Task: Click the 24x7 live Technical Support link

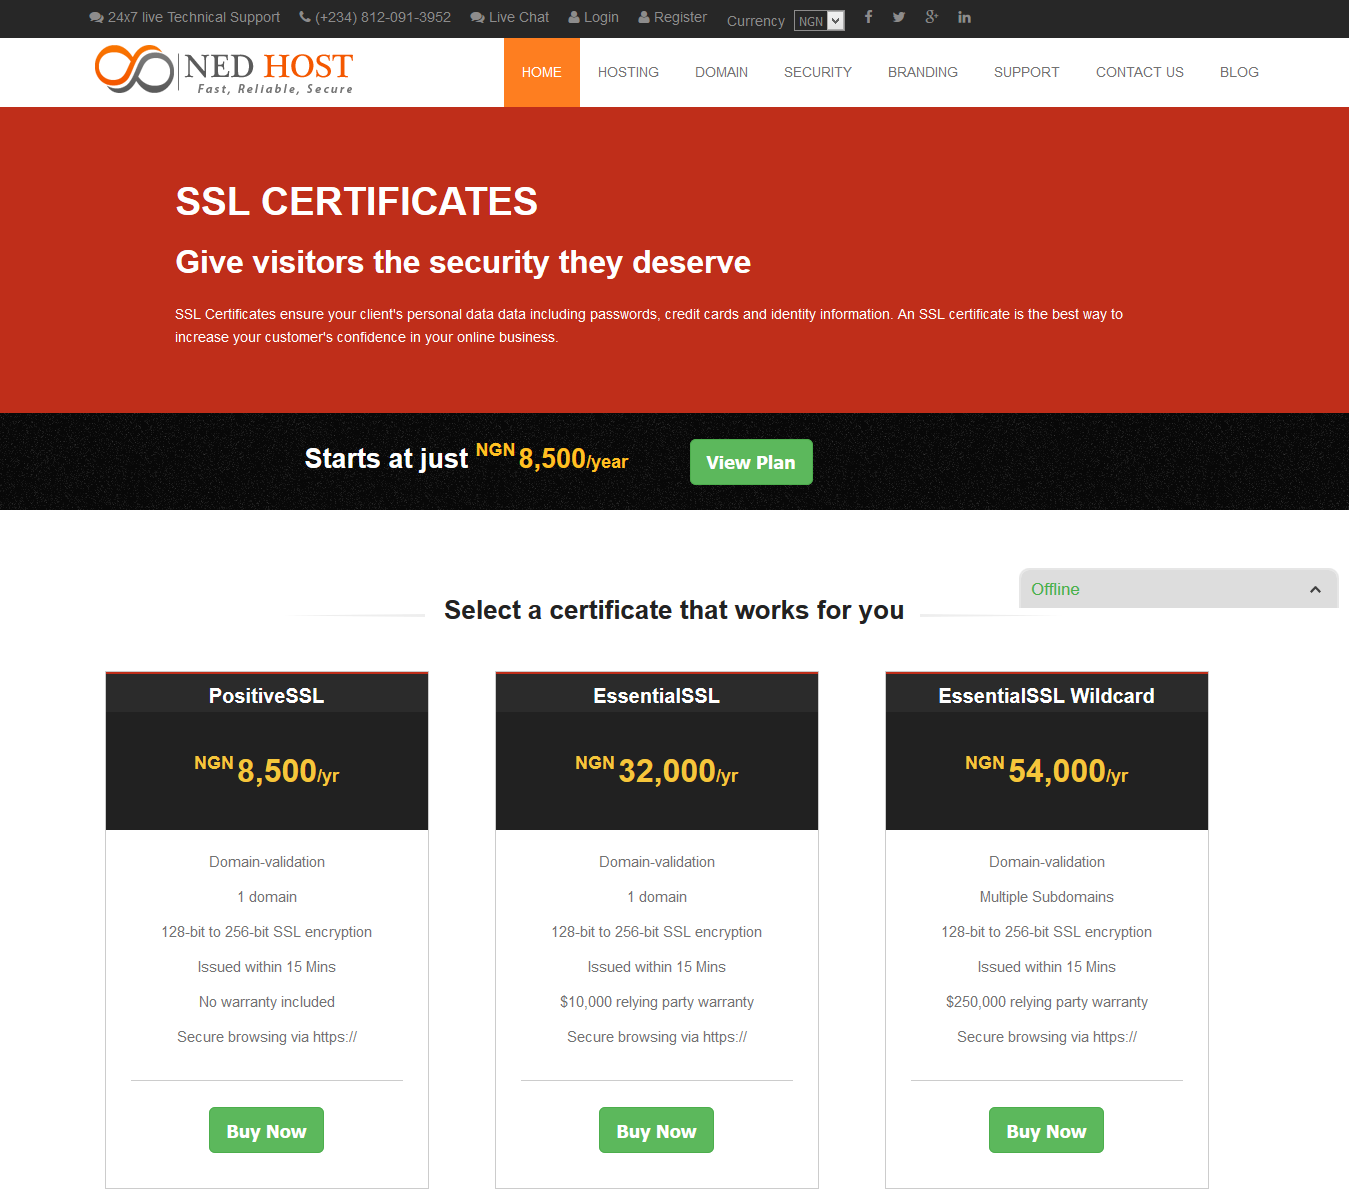Action: [x=185, y=17]
